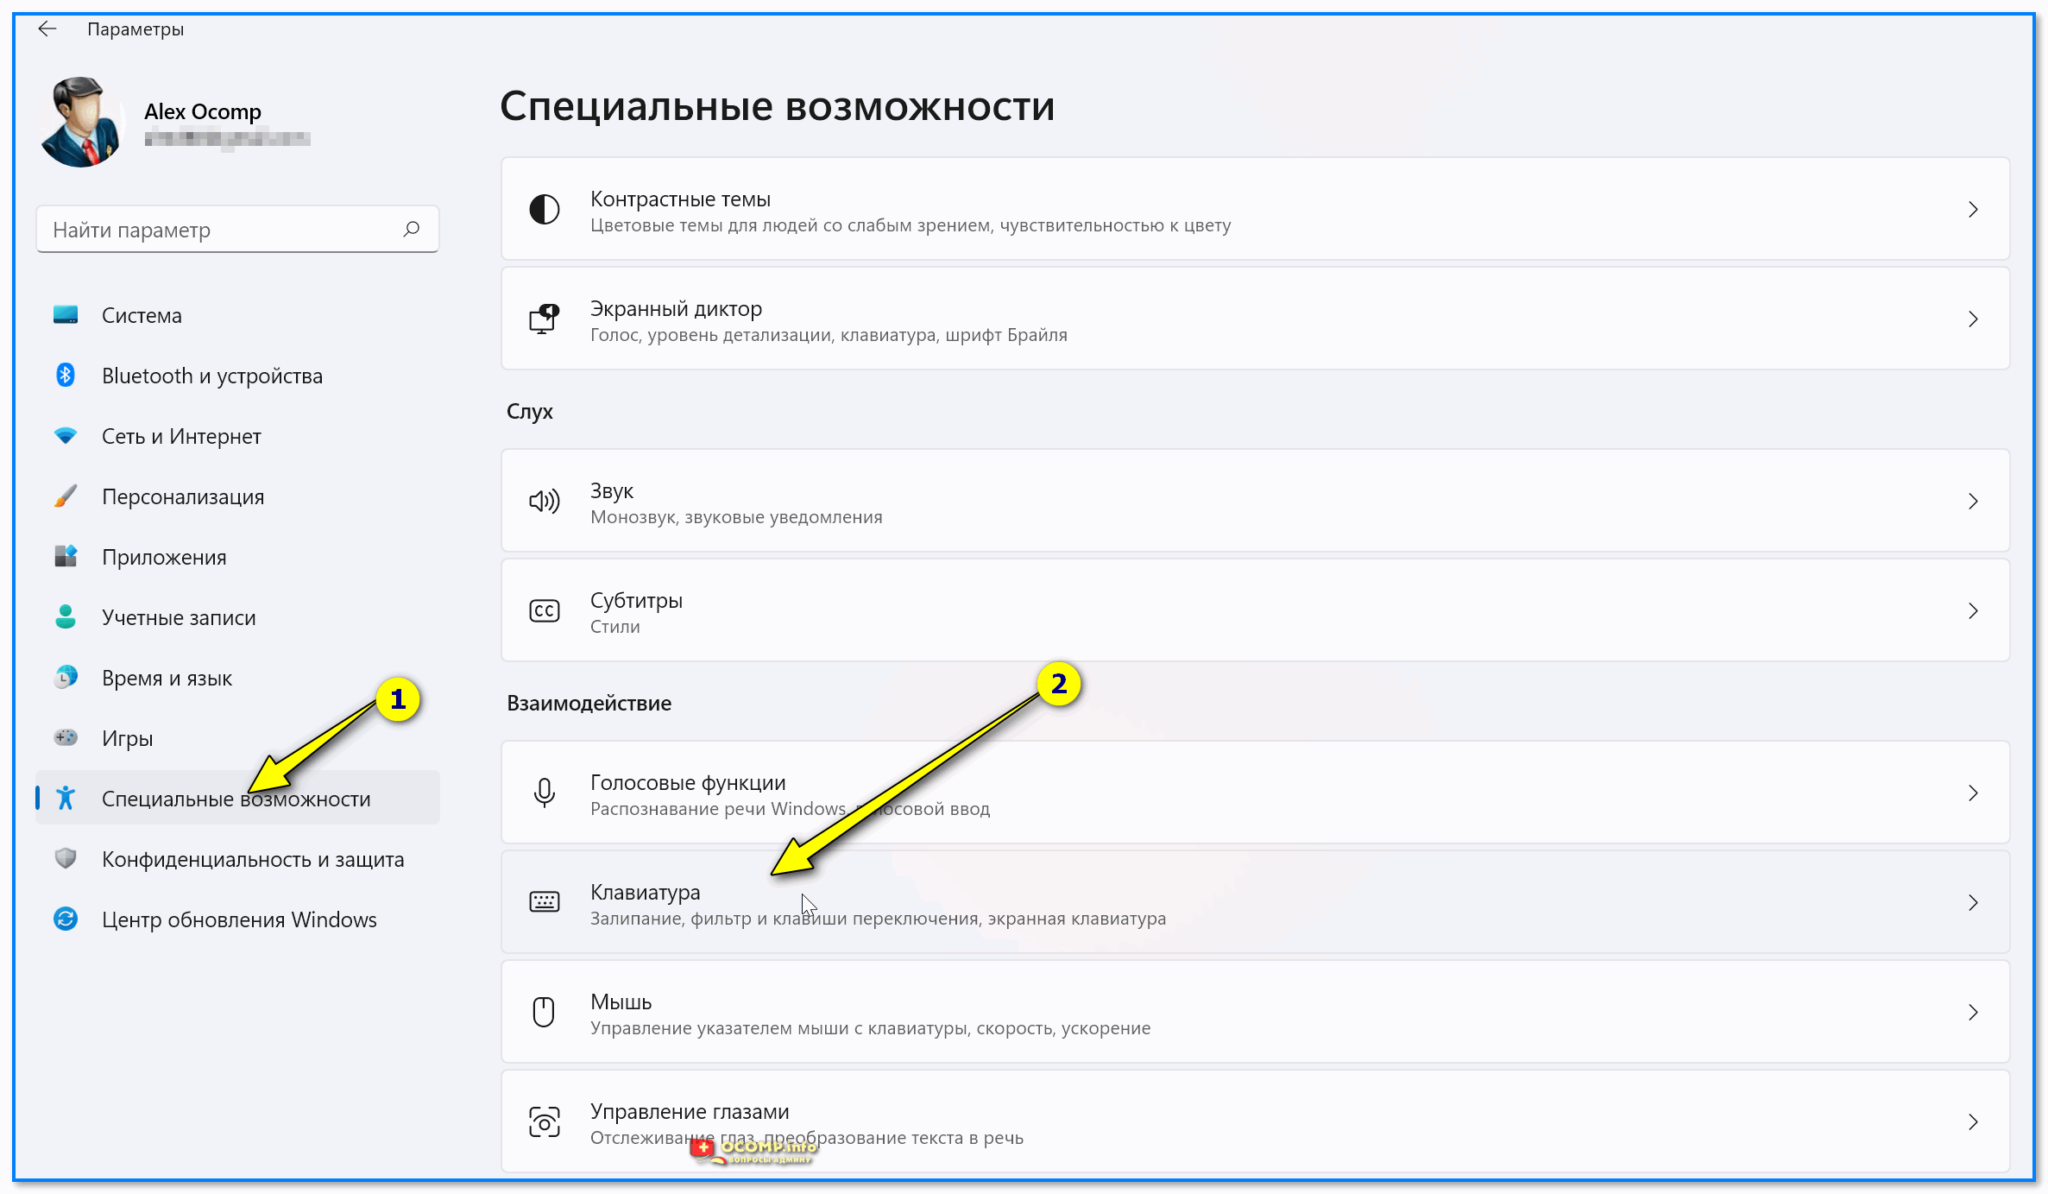Image resolution: width=2048 pixels, height=1194 pixels.
Task: Open Экранный диктор settings
Action: (x=1255, y=319)
